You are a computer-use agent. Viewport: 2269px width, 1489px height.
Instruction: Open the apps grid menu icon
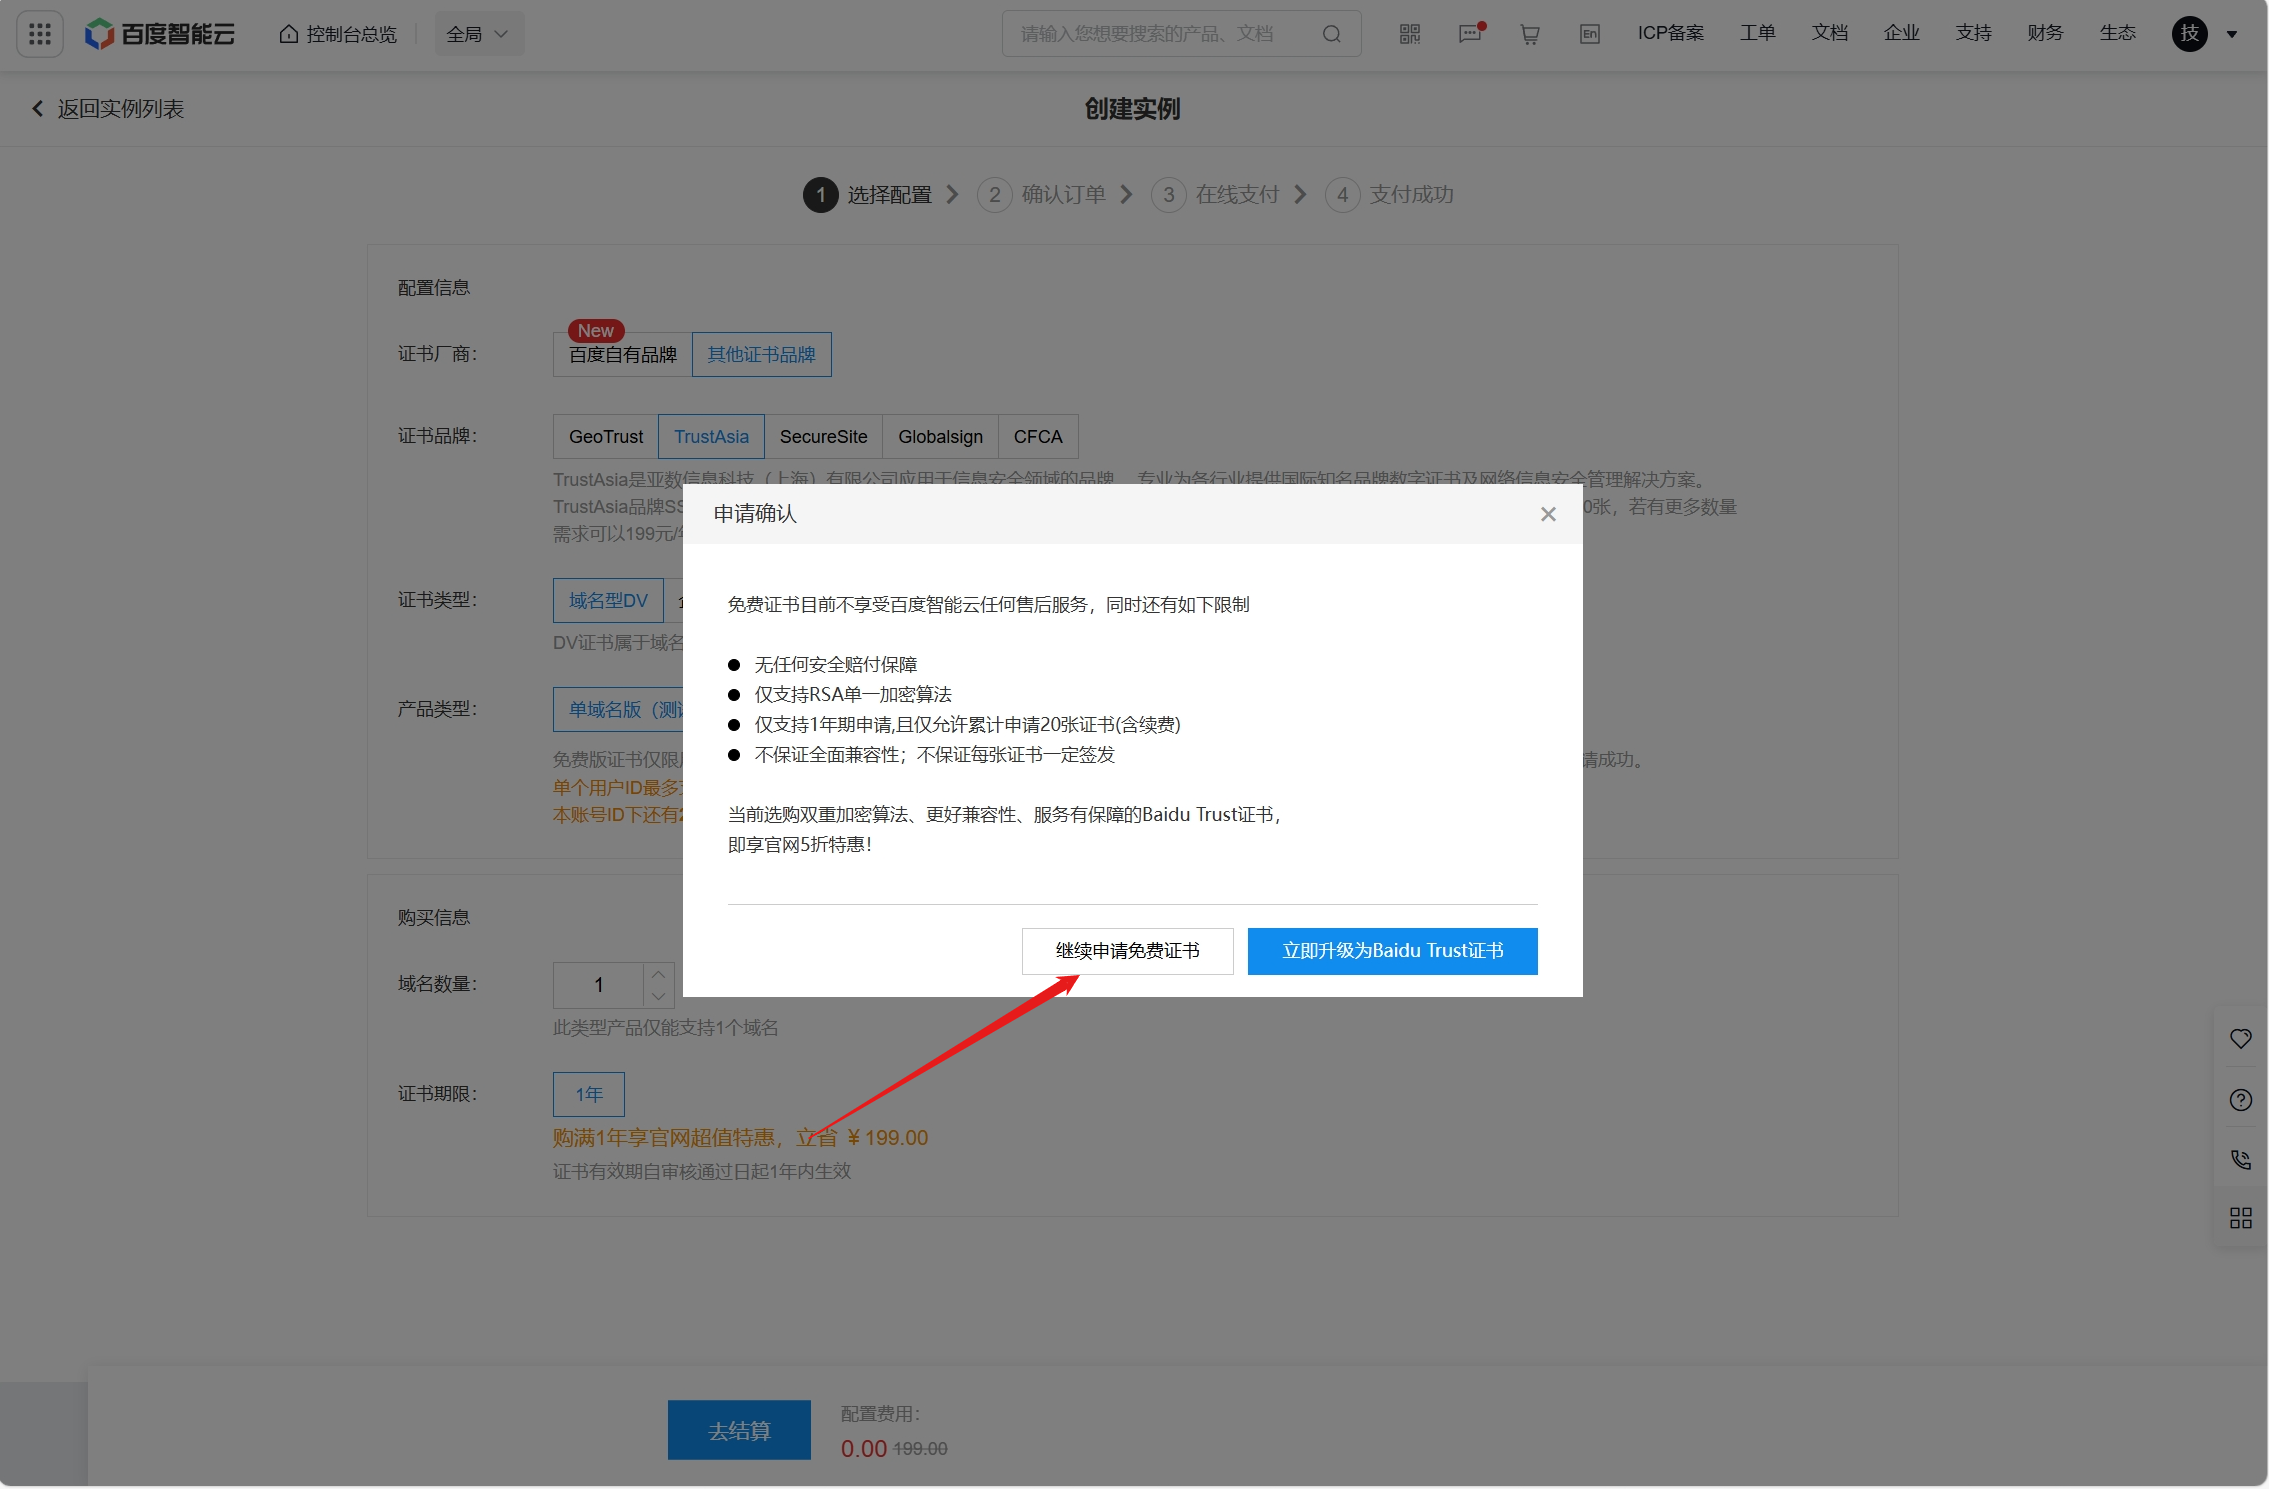coord(40,34)
